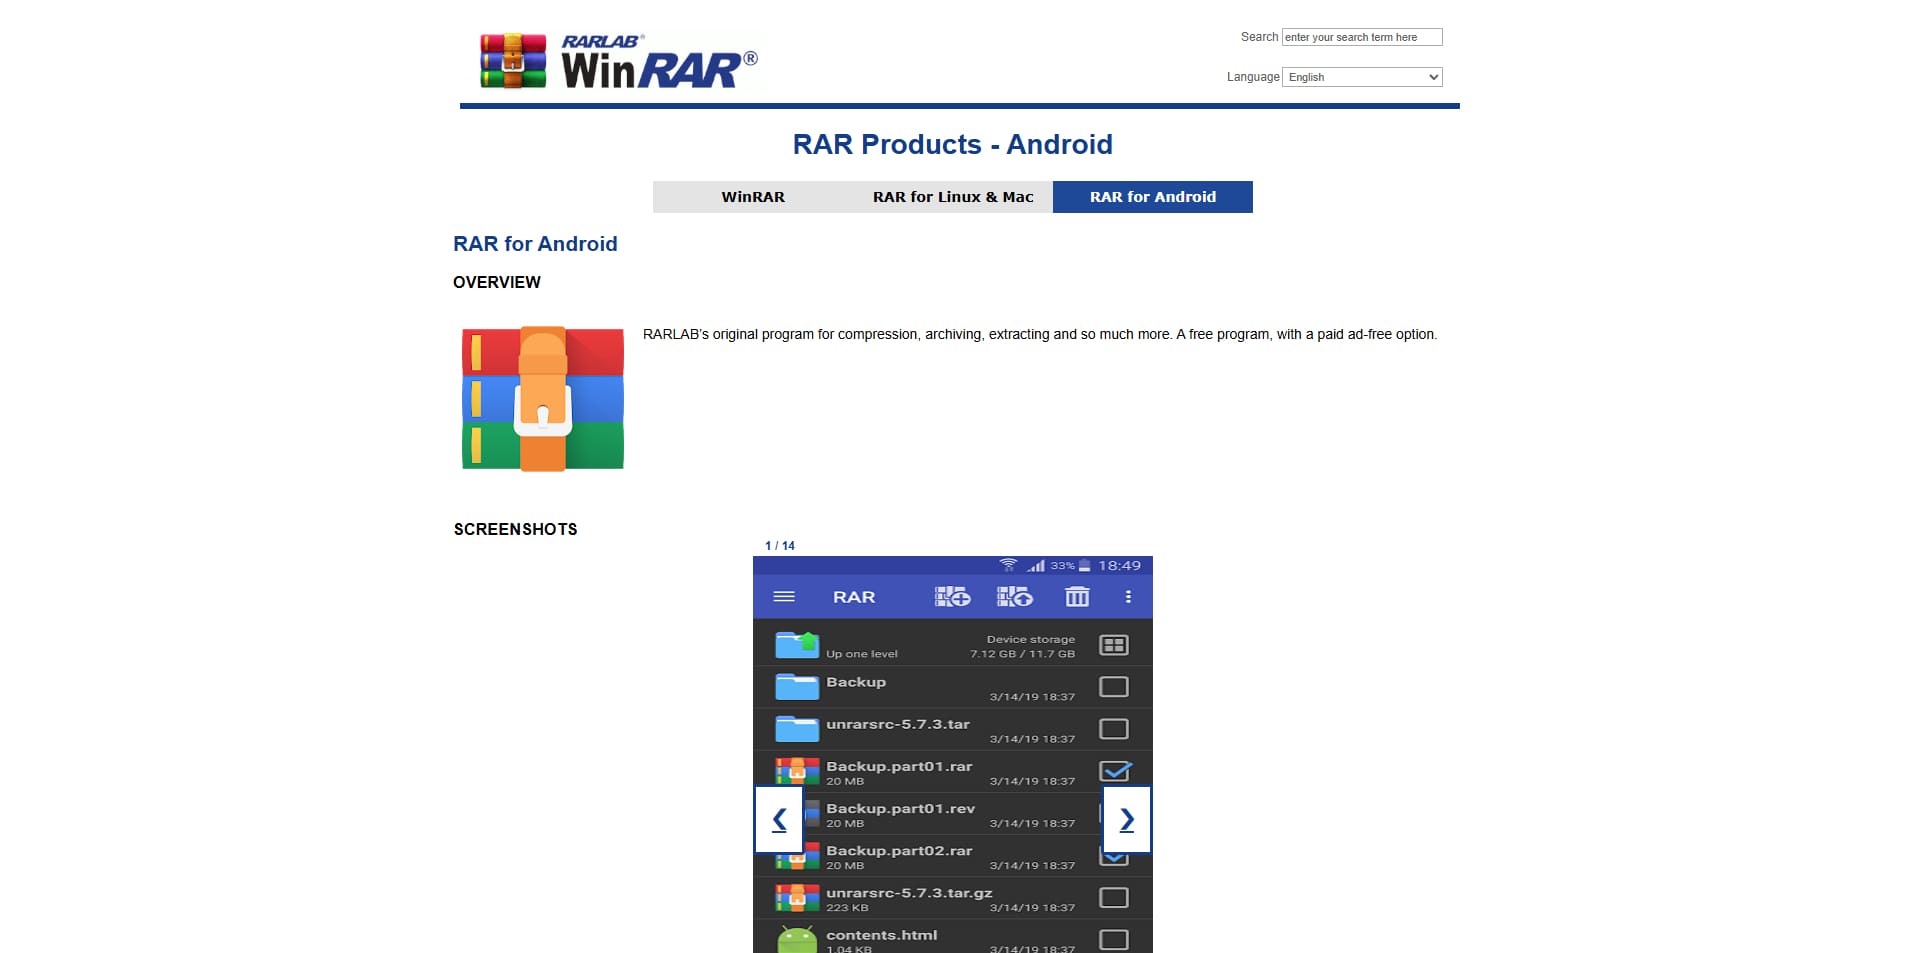Image resolution: width=1920 pixels, height=953 pixels.
Task: Click the grid view icon beside Device storage
Action: pos(1114,645)
